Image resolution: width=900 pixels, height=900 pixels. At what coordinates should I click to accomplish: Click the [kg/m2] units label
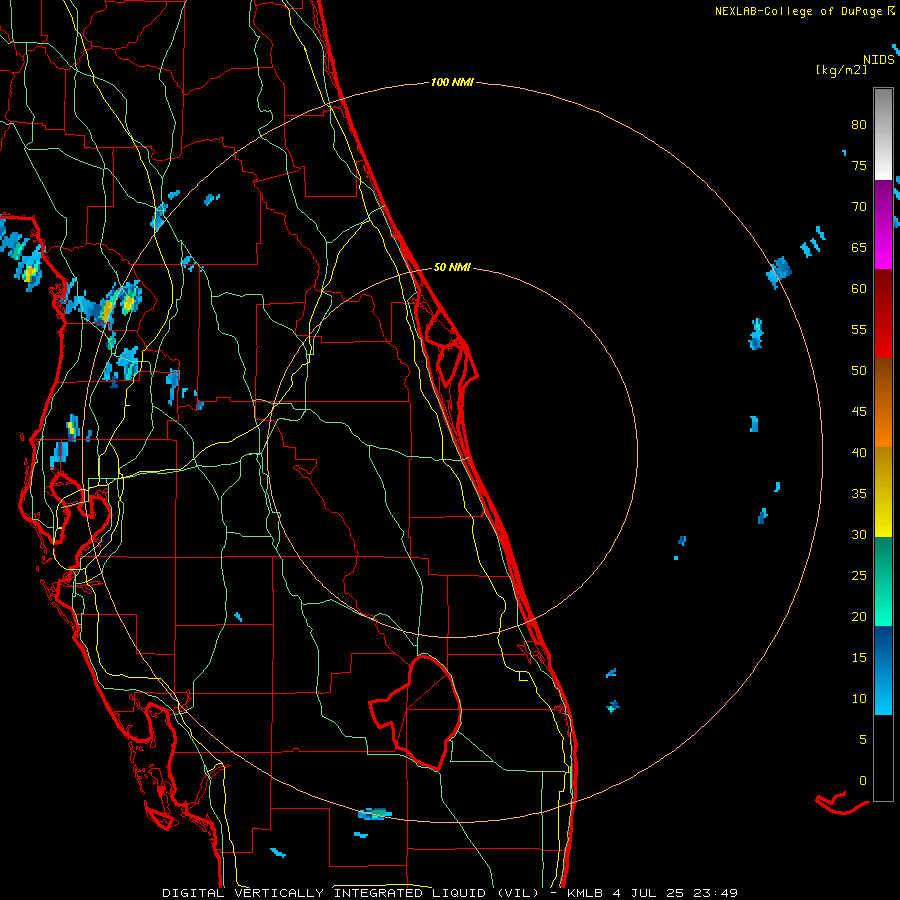coord(841,70)
